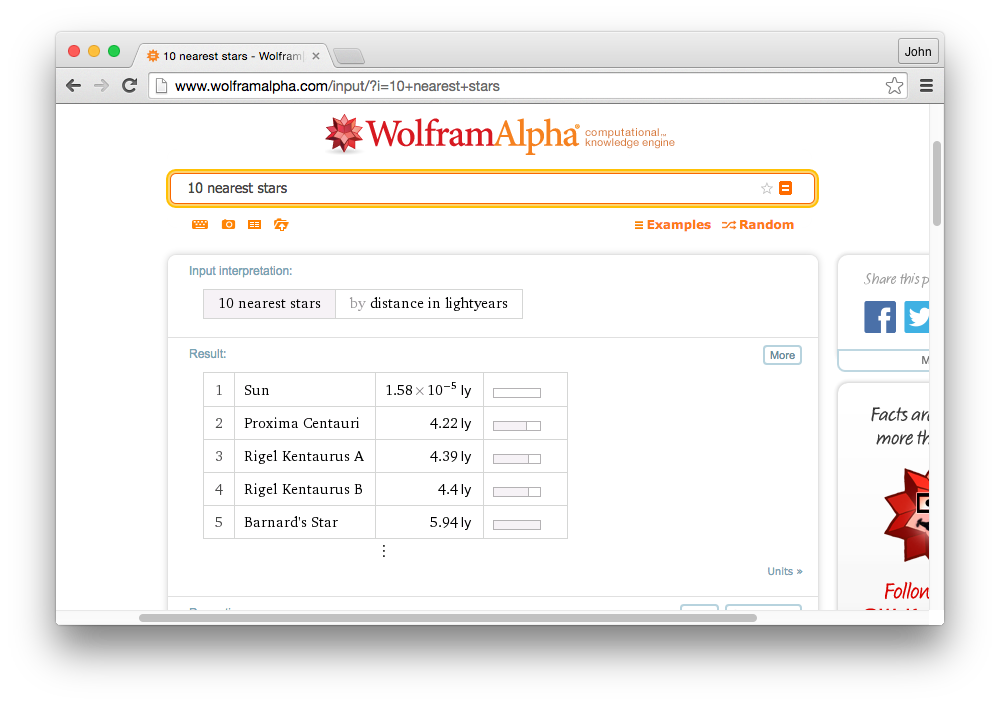1000x705 pixels.
Task: Click Proxima Centauri's distance bar
Action: click(x=517, y=426)
